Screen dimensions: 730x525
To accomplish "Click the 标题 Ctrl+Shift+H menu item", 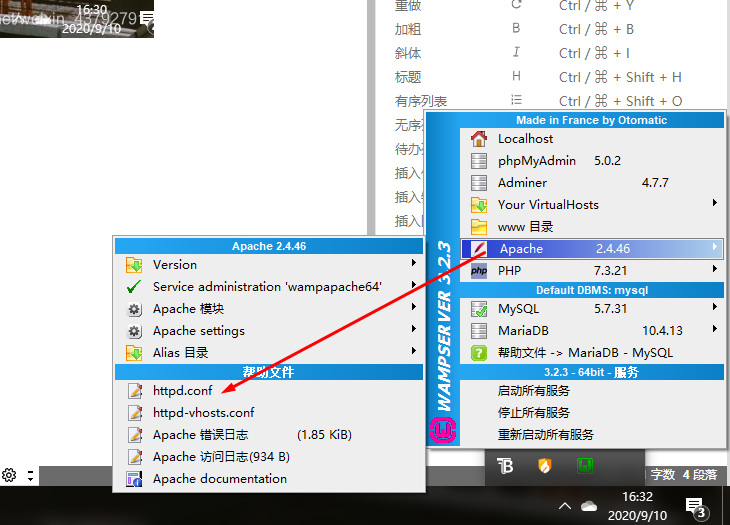I will click(538, 77).
